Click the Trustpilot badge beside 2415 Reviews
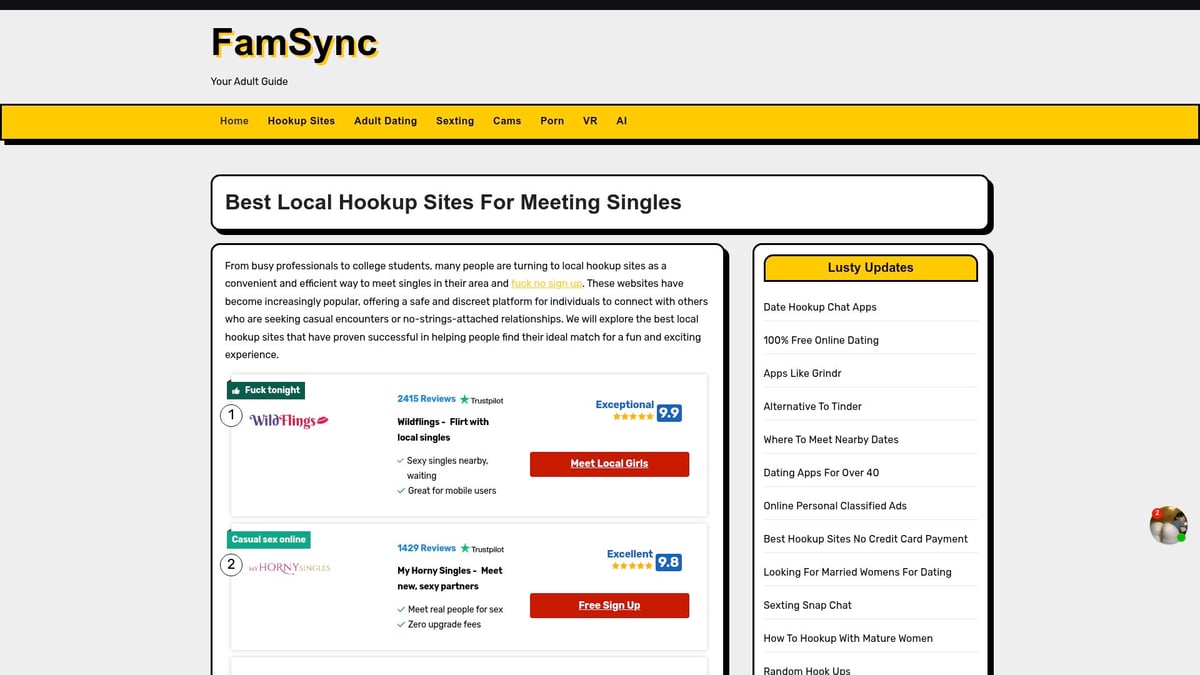1200x675 pixels. (482, 400)
